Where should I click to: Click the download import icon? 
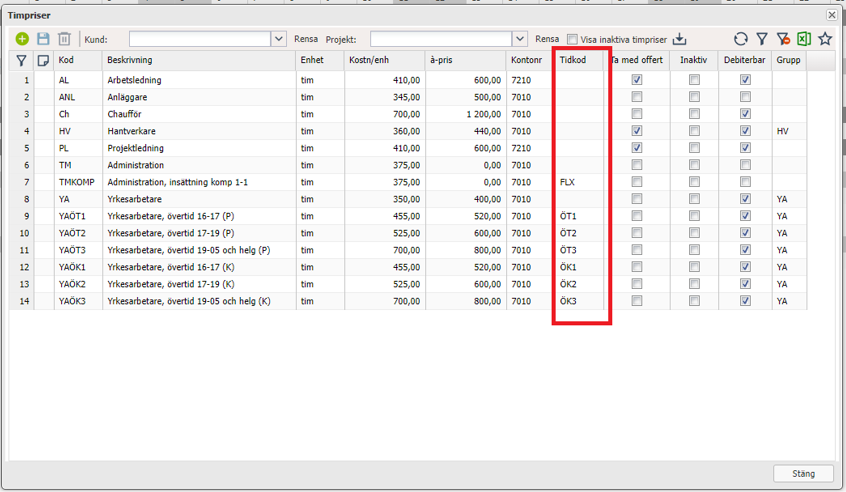[x=680, y=39]
